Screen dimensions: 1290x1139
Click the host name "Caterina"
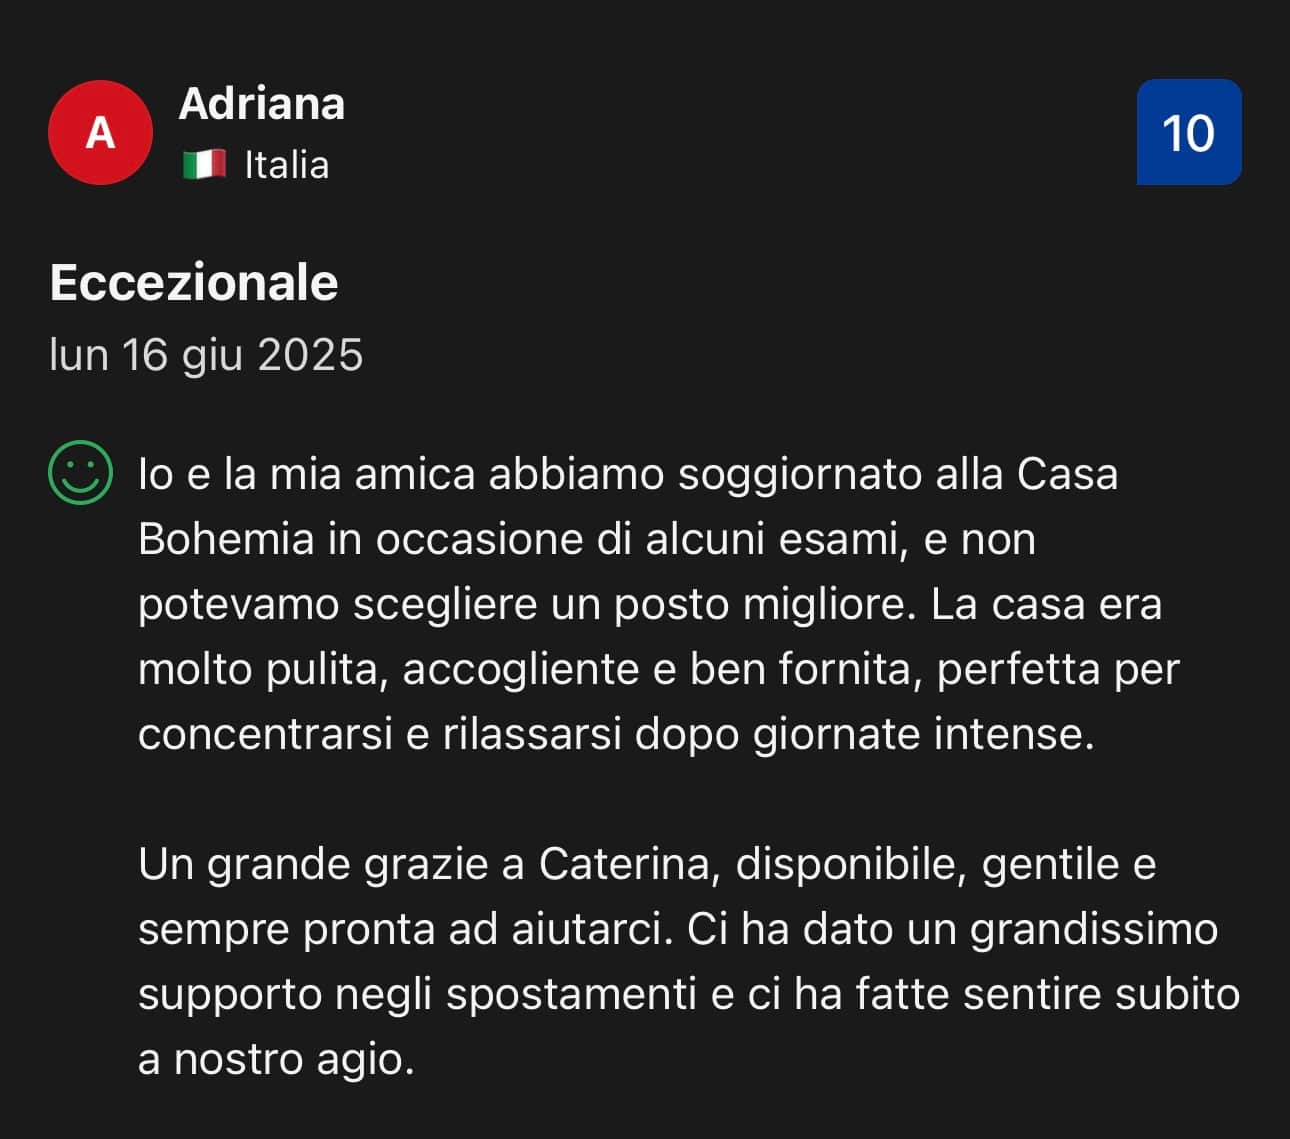click(624, 864)
